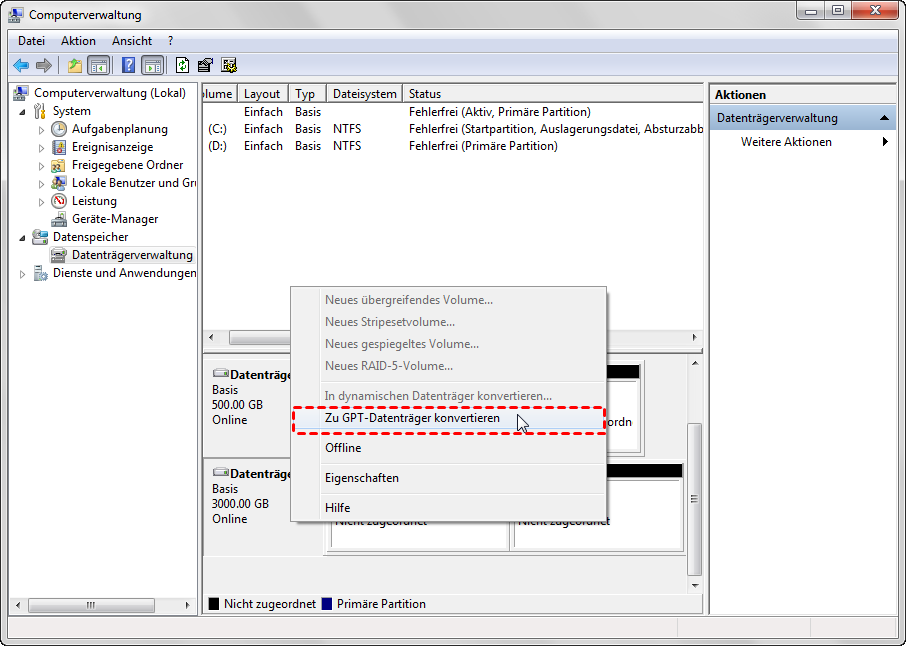The height and width of the screenshot is (646, 906).
Task: Expand the Leistung node
Action: tap(41, 202)
